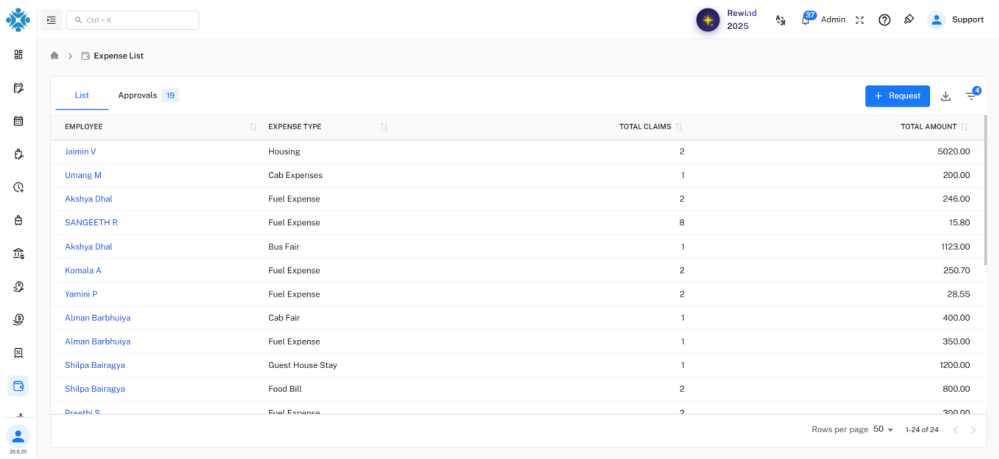Click the Admin label in header
999x459 pixels.
833,20
